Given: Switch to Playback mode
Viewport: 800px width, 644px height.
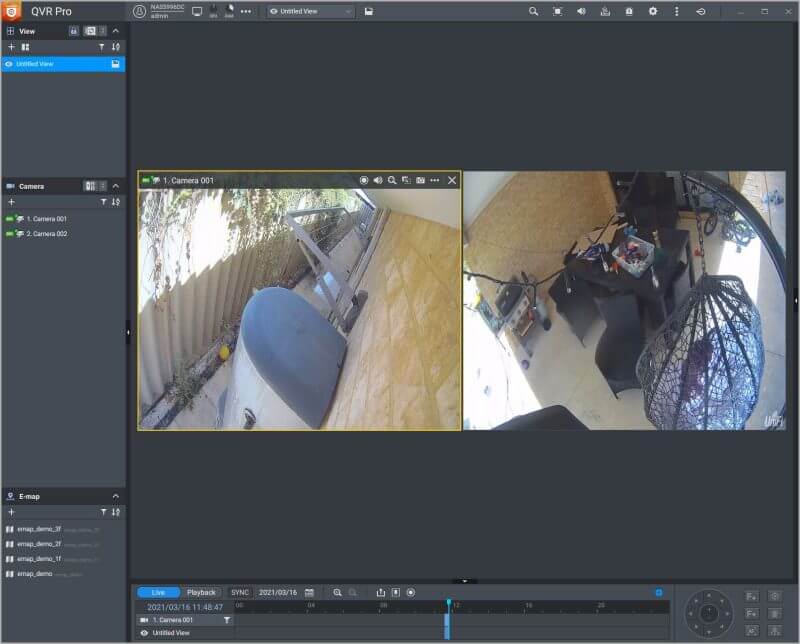Looking at the screenshot, I should pos(201,593).
